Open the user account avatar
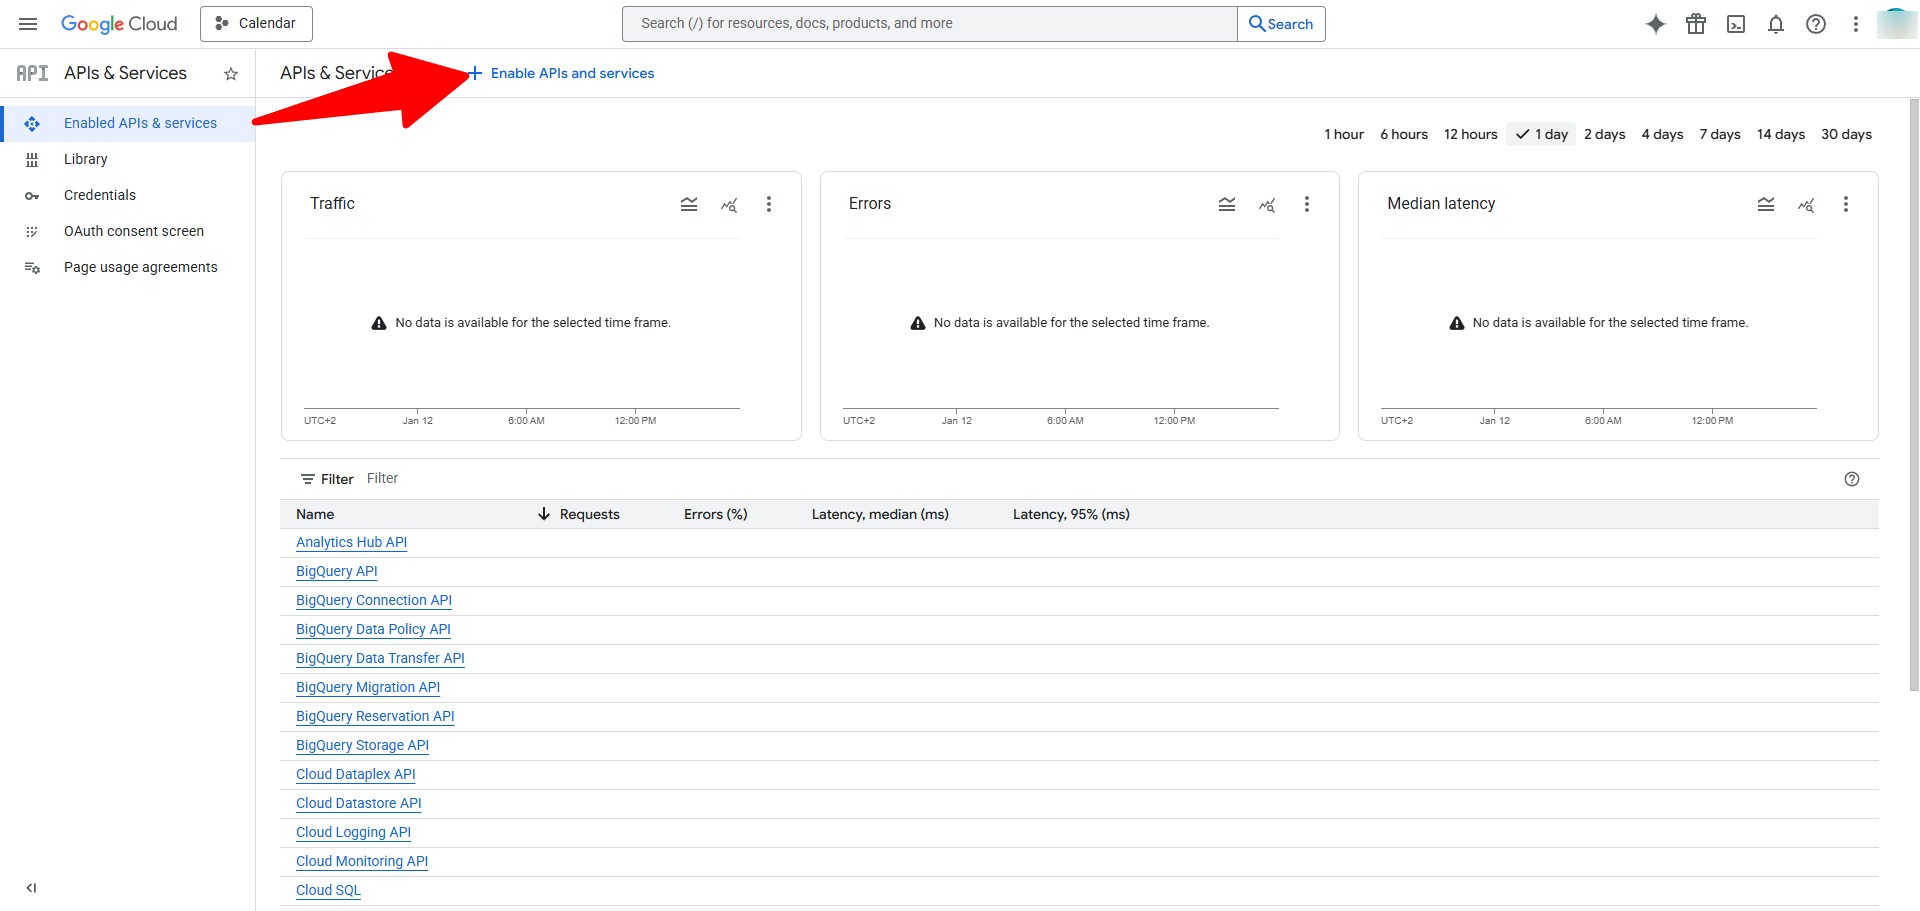The image size is (1920, 911). tap(1897, 24)
